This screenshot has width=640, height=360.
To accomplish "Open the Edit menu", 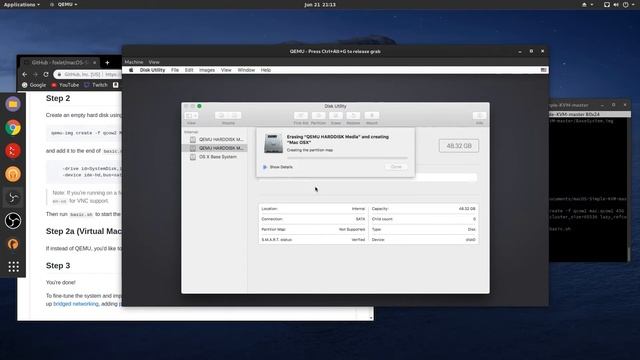I will [189, 70].
